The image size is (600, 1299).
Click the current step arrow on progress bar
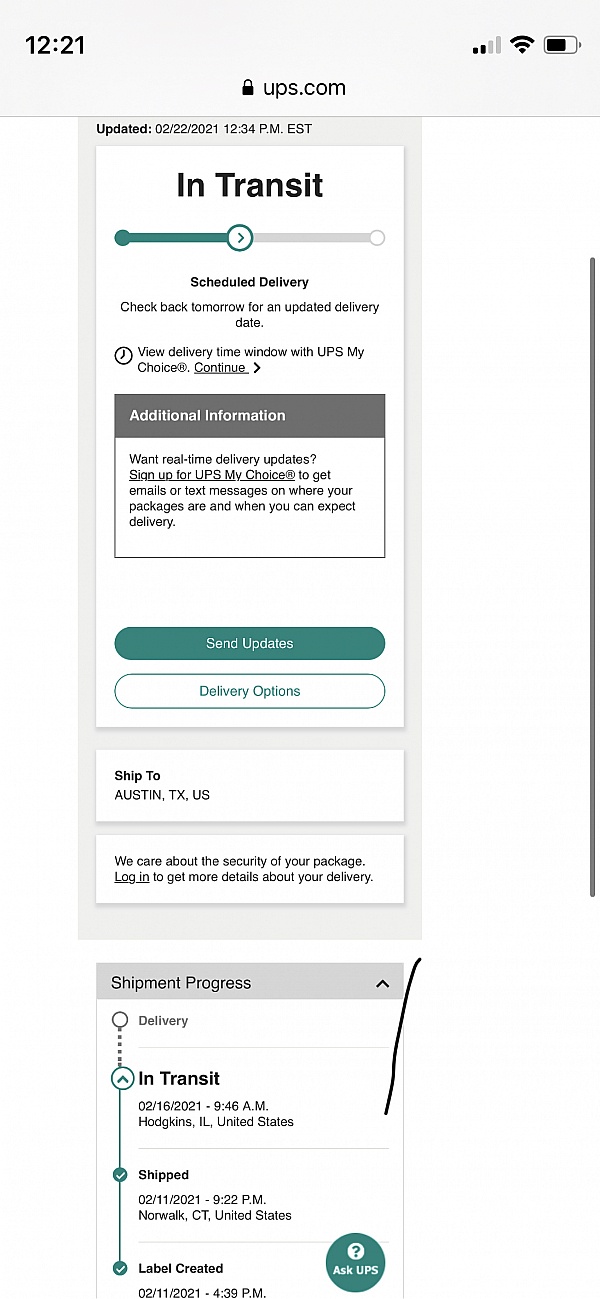[239, 238]
